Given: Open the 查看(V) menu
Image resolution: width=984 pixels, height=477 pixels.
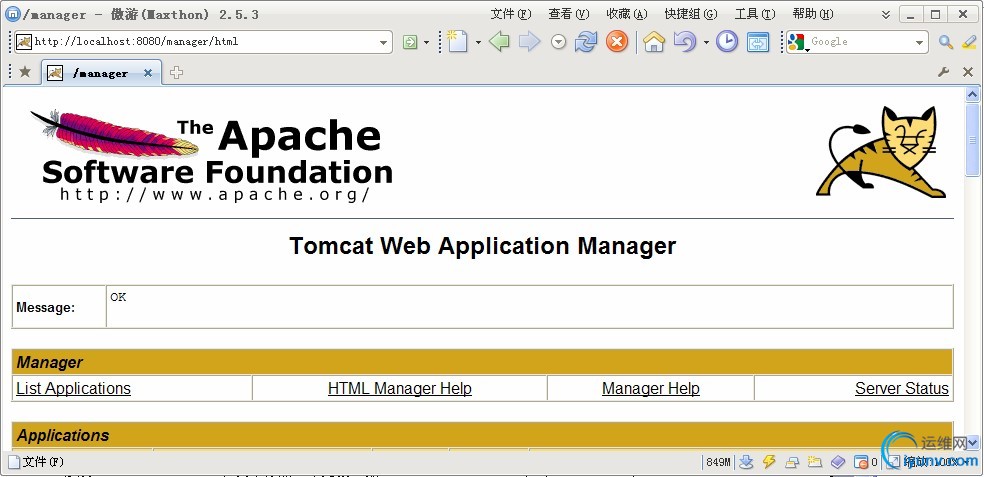Looking at the screenshot, I should coord(569,14).
